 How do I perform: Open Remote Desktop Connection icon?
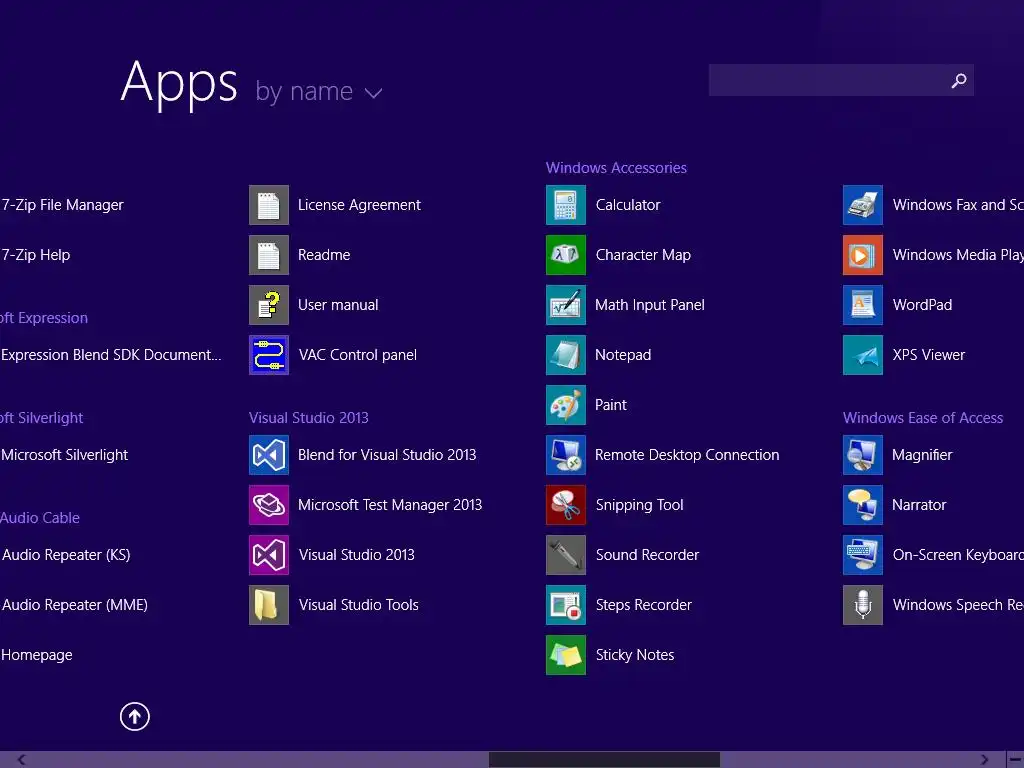[566, 455]
